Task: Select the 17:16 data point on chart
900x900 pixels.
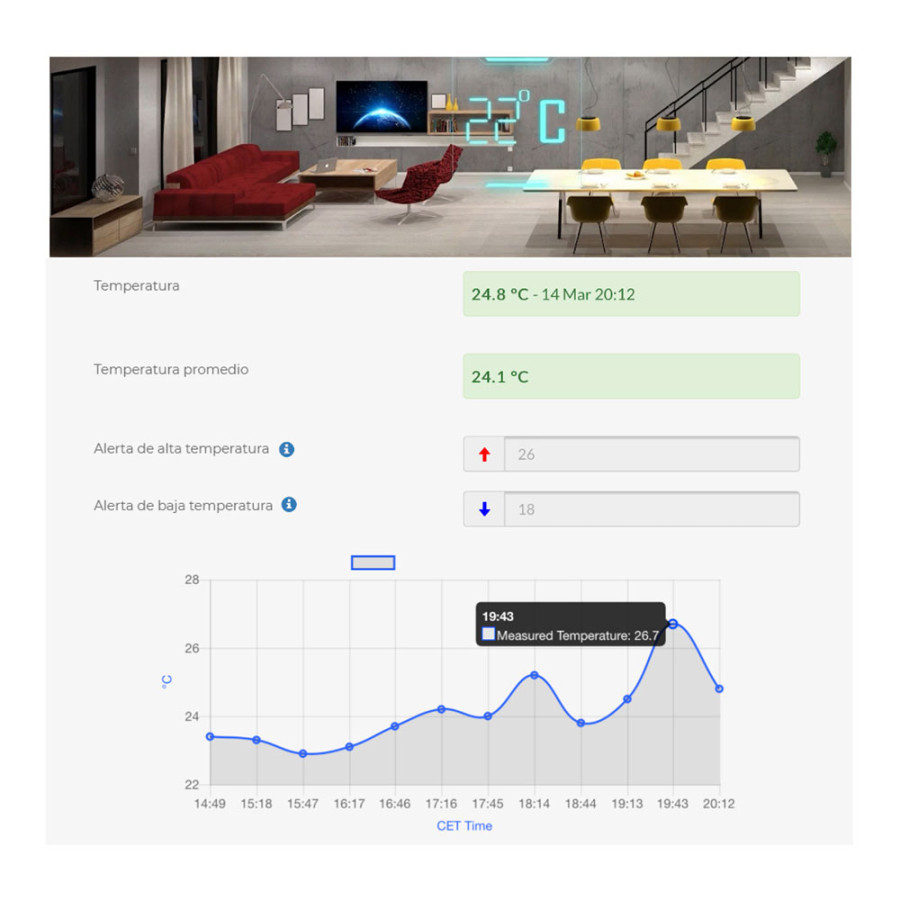Action: click(441, 709)
